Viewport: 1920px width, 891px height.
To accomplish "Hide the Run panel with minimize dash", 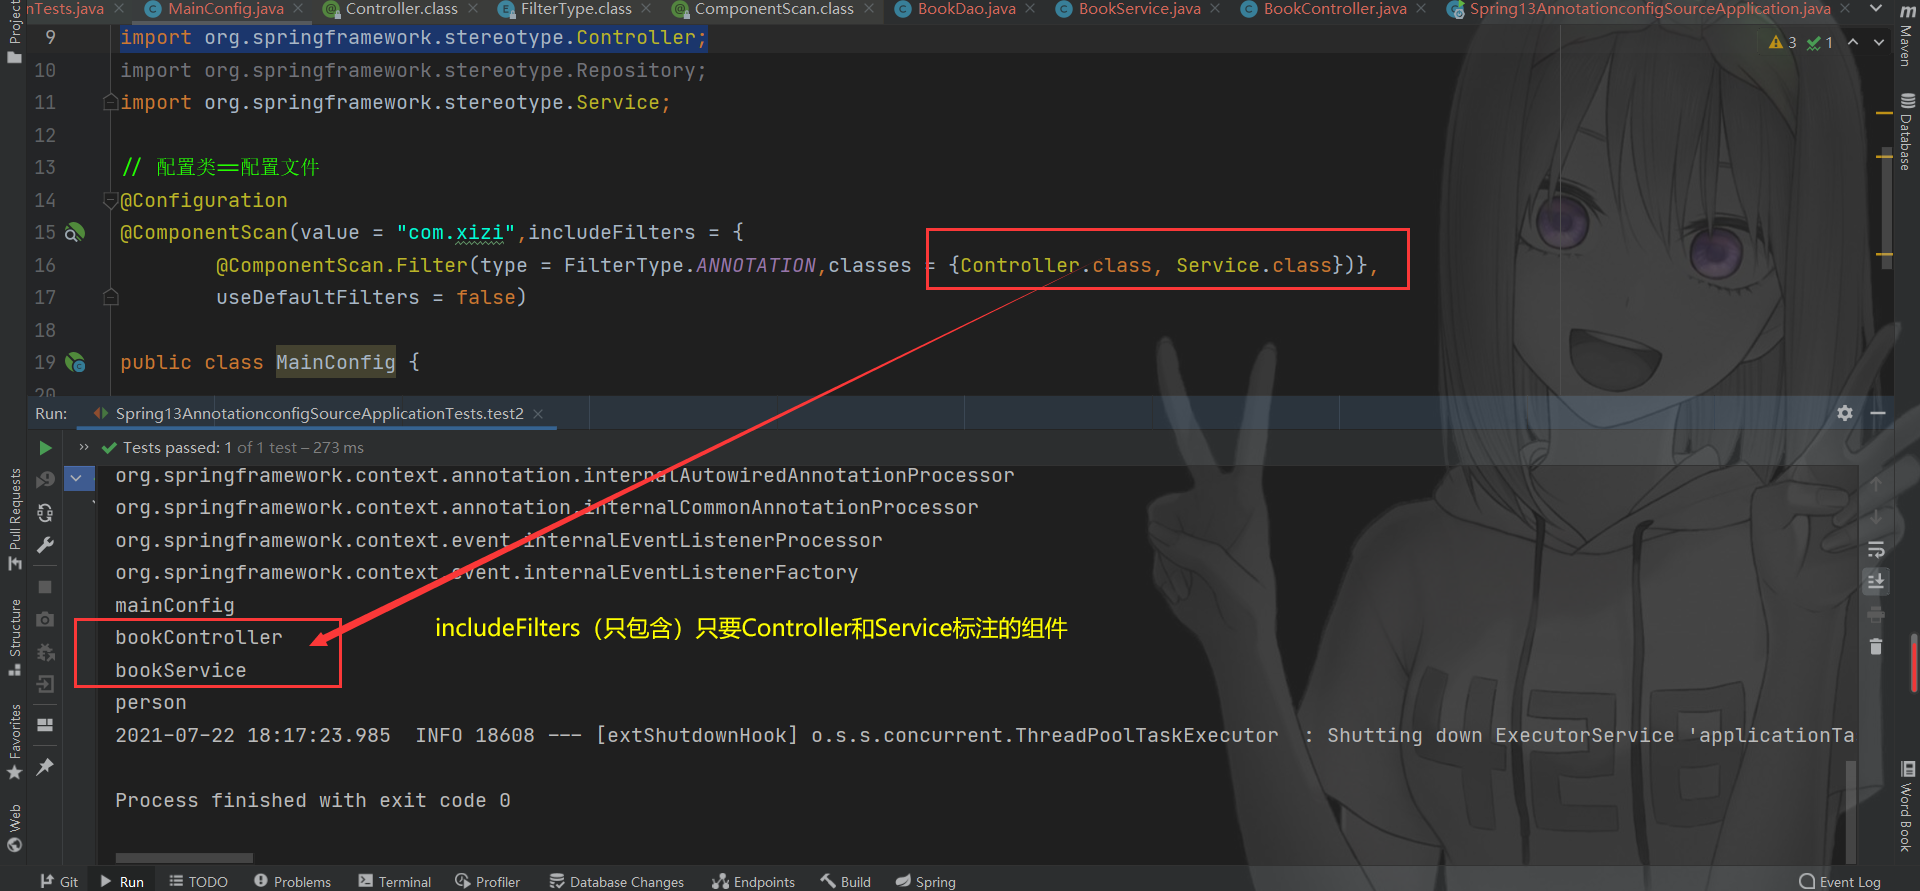I will [x=1878, y=413].
